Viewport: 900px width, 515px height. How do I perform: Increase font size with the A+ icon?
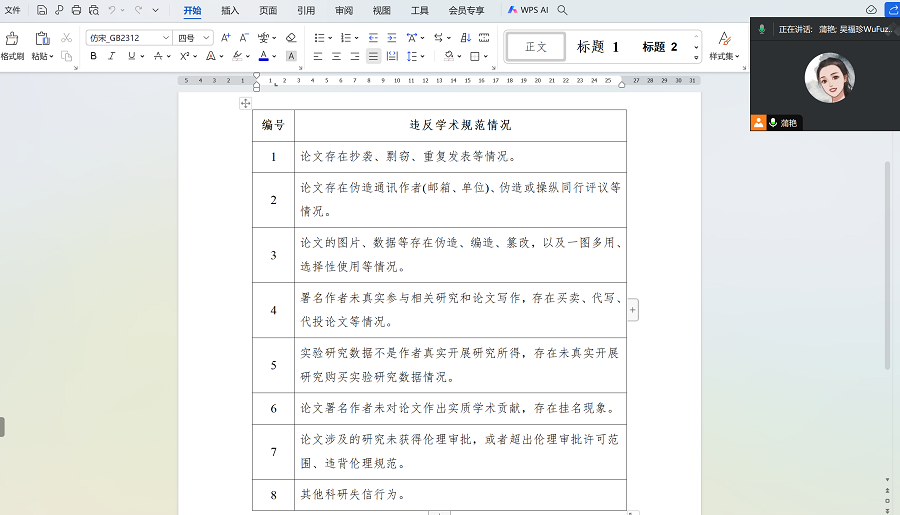226,38
